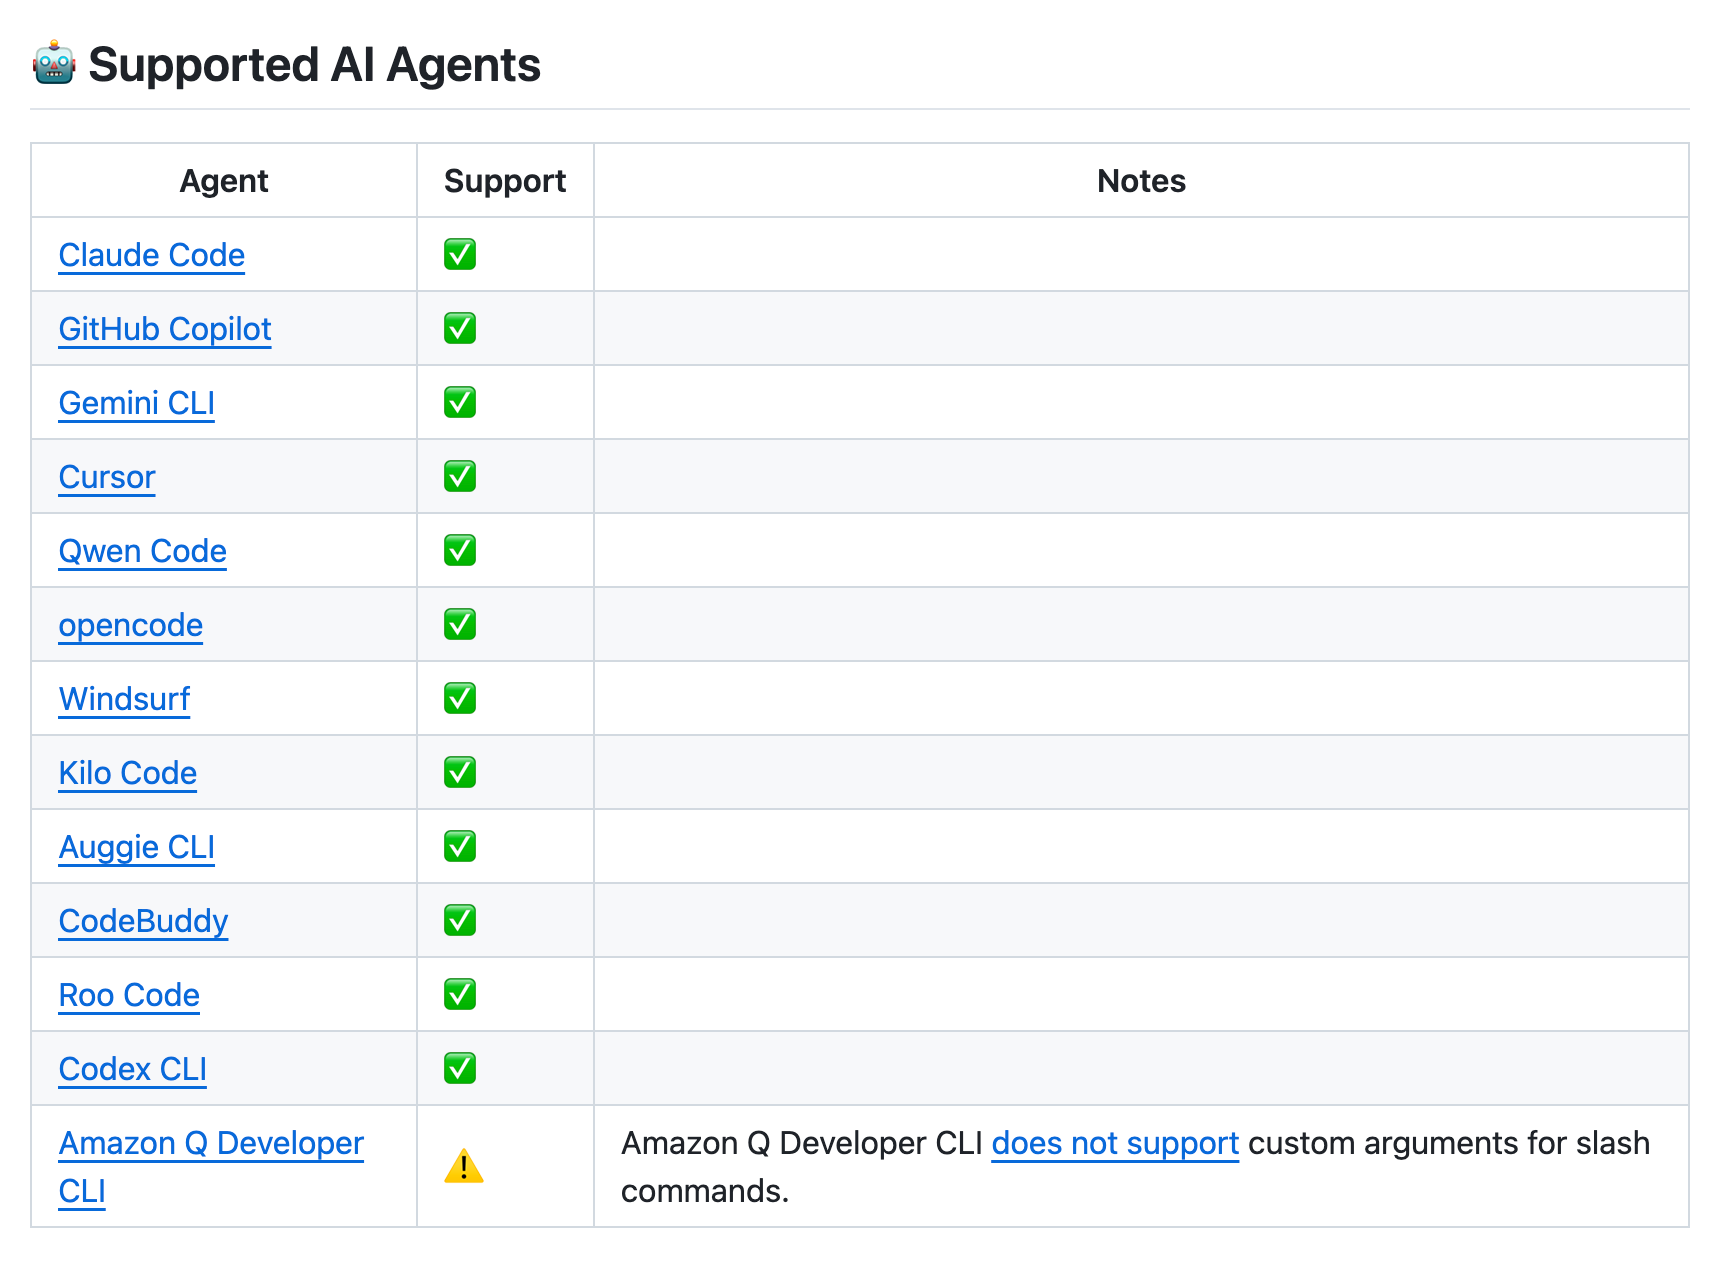Click green checkmark in Codex CLI row

(x=460, y=1068)
